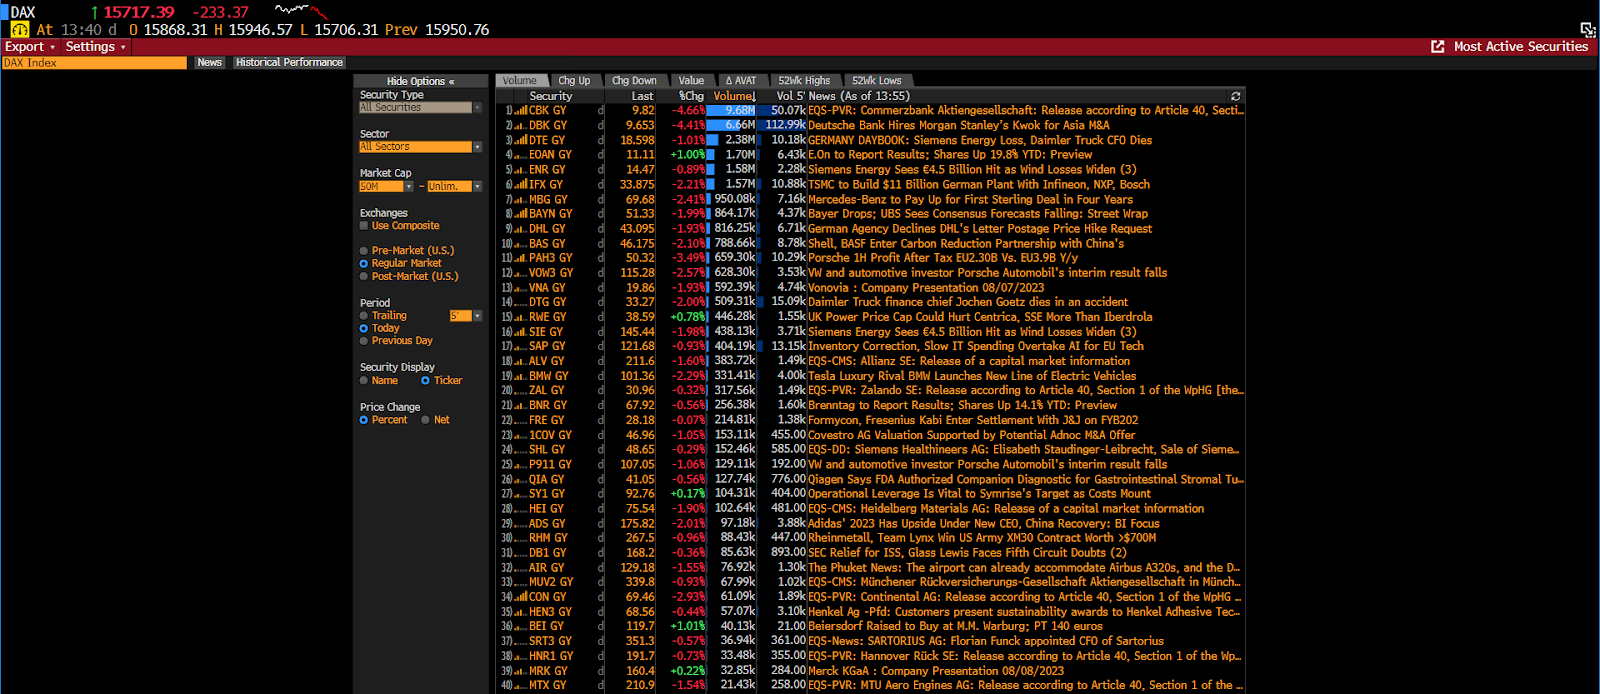Click the volume bars icon for EOAN GY

click(x=521, y=155)
